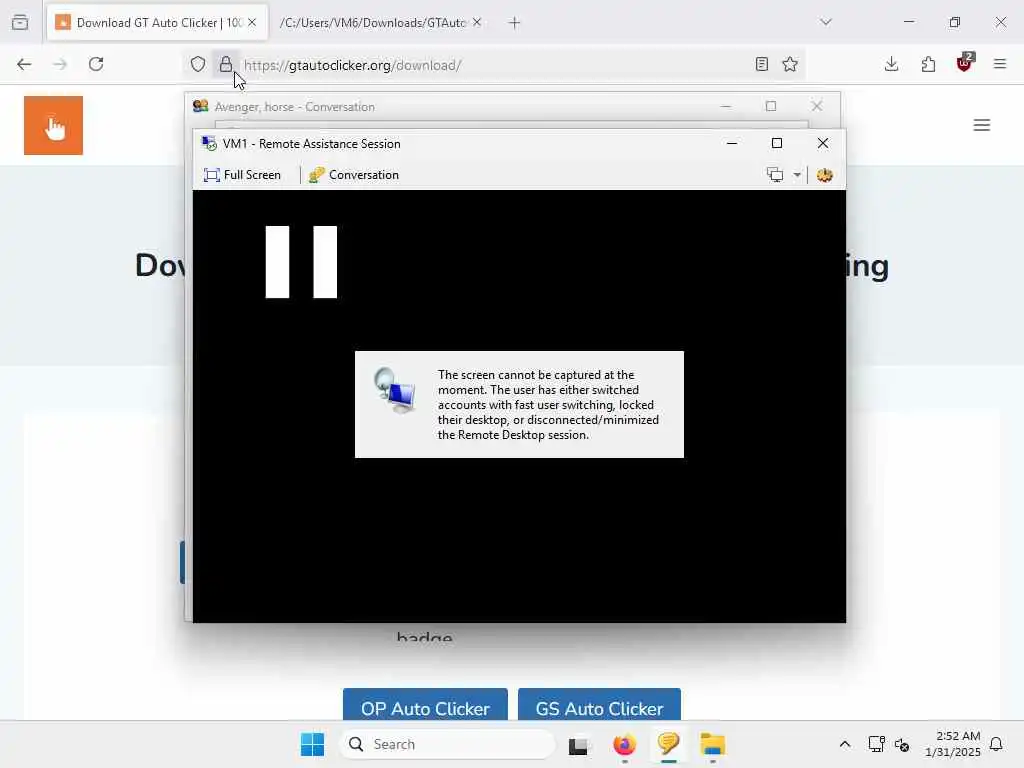Open a new Firefox tab
Screen dimensions: 1024x768
coord(515,23)
